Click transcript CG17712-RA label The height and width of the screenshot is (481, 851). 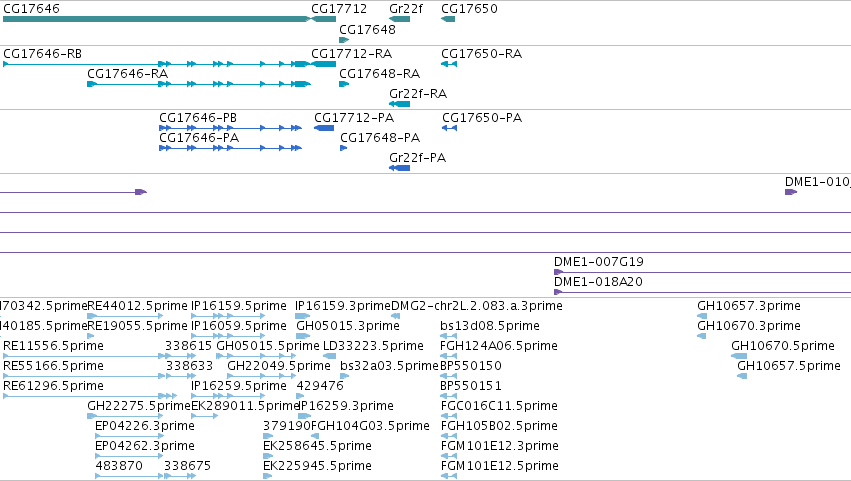[352, 54]
